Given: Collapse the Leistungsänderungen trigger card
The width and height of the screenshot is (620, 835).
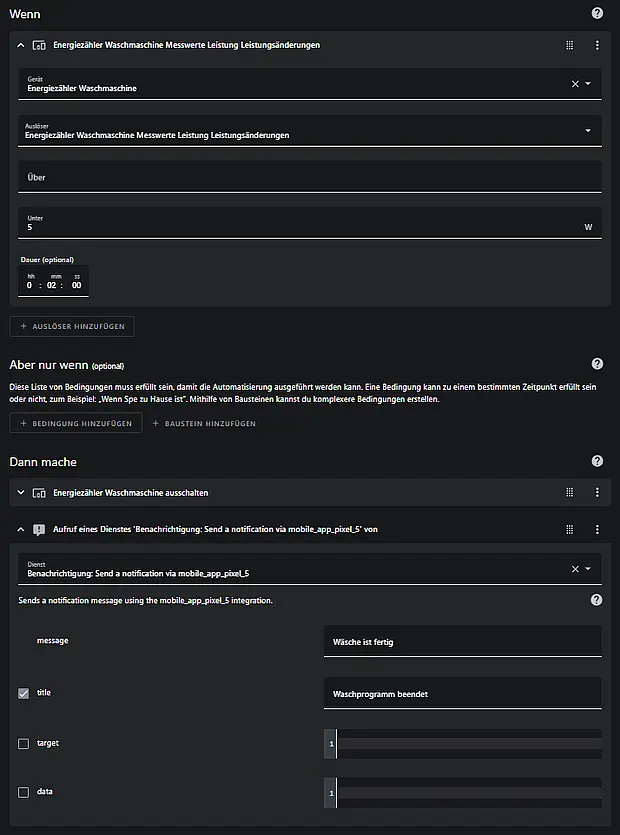Looking at the screenshot, I should click(x=21, y=45).
